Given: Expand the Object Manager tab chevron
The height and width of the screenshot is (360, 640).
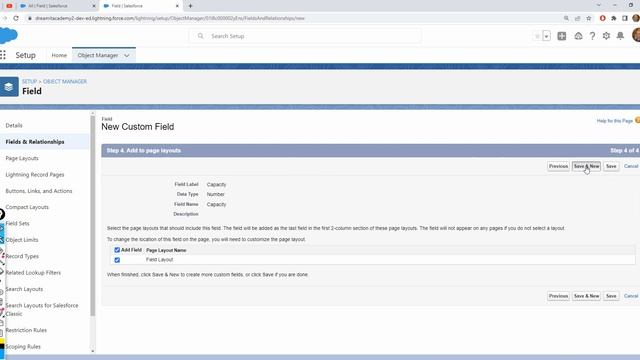Looking at the screenshot, I should coord(127,56).
